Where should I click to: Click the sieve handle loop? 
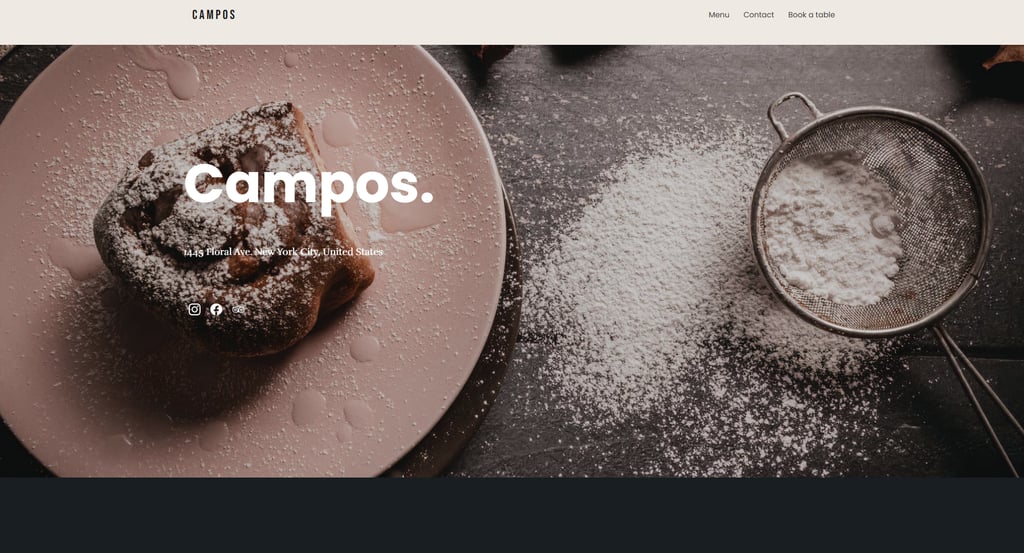[x=792, y=112]
